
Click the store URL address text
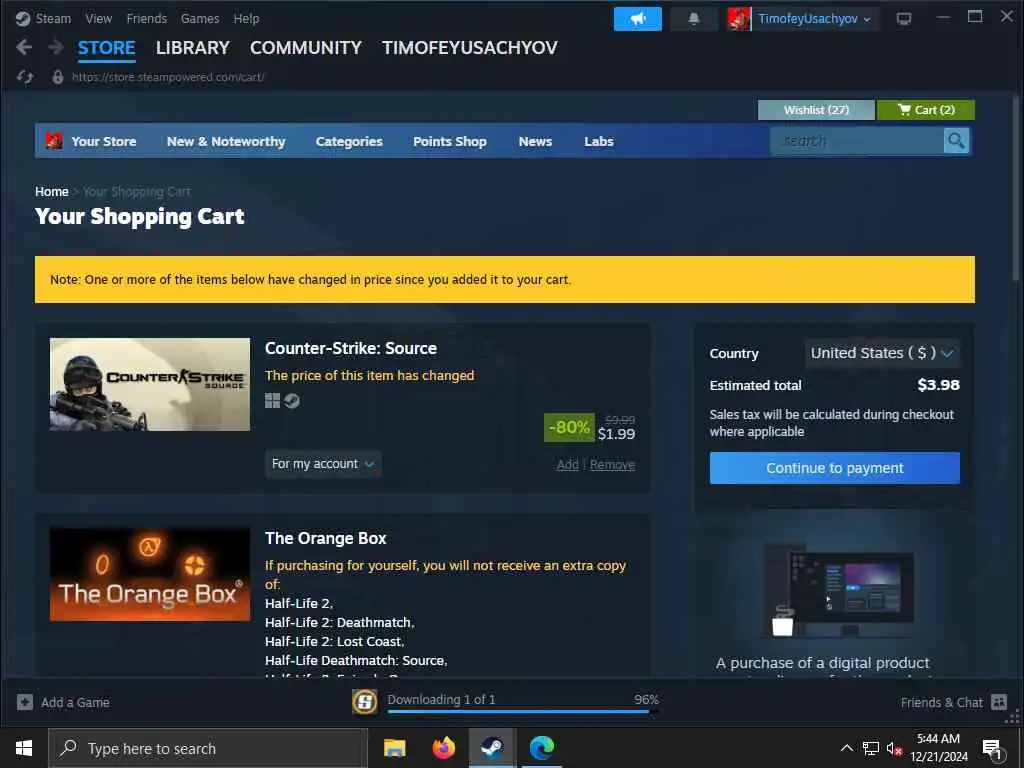click(168, 77)
